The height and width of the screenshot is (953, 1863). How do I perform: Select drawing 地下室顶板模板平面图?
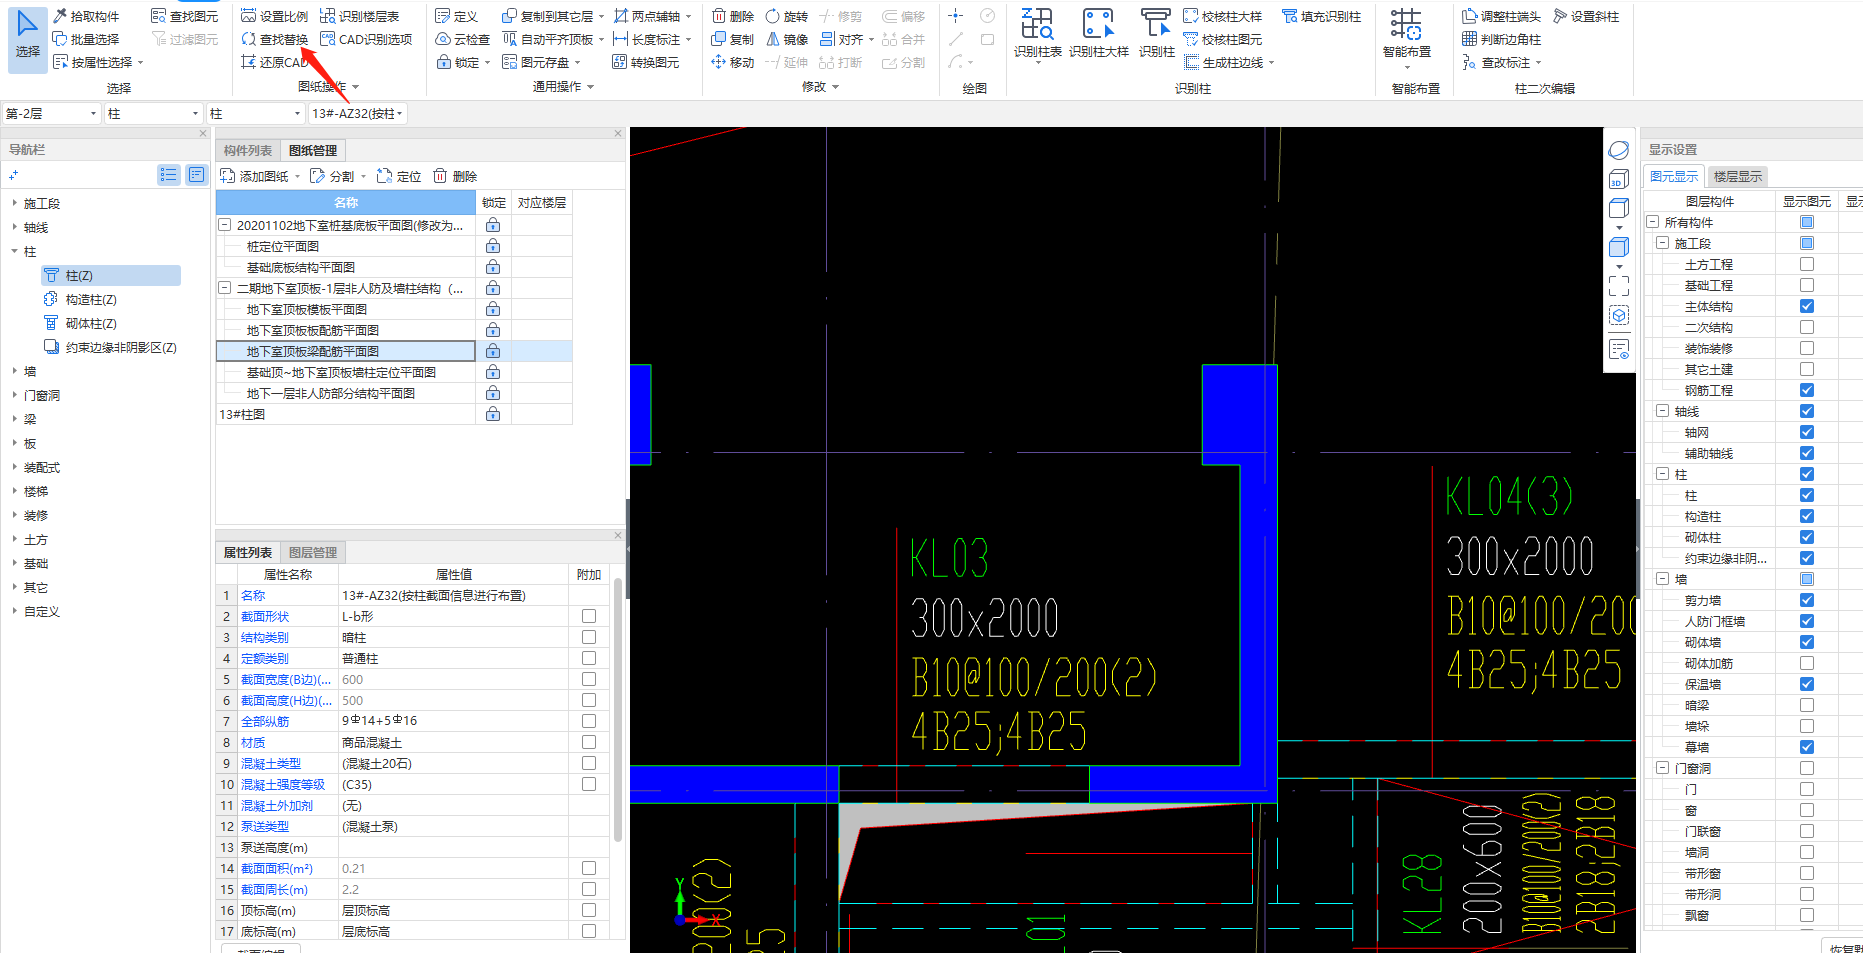307,309
